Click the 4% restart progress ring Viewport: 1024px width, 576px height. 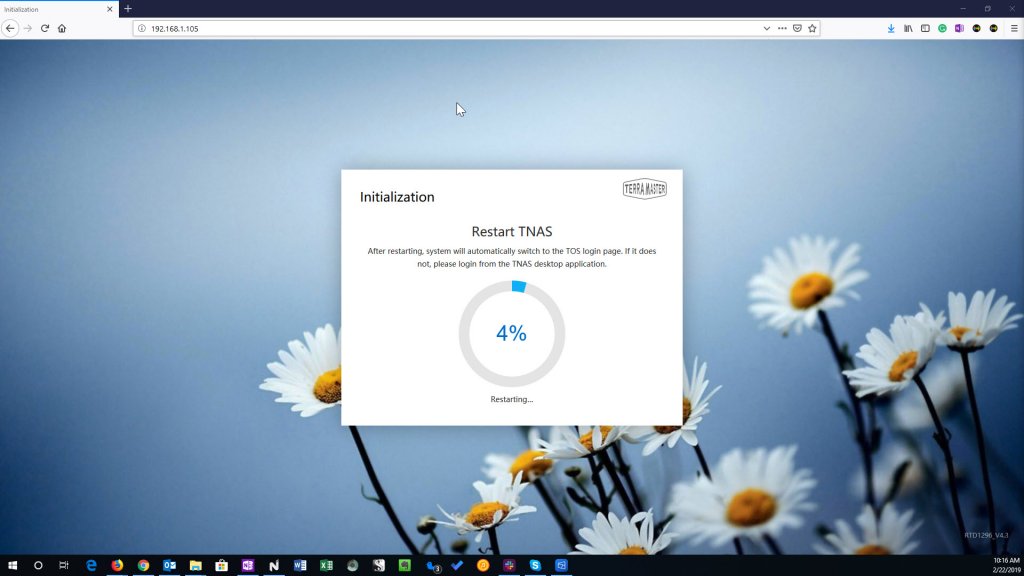[511, 333]
